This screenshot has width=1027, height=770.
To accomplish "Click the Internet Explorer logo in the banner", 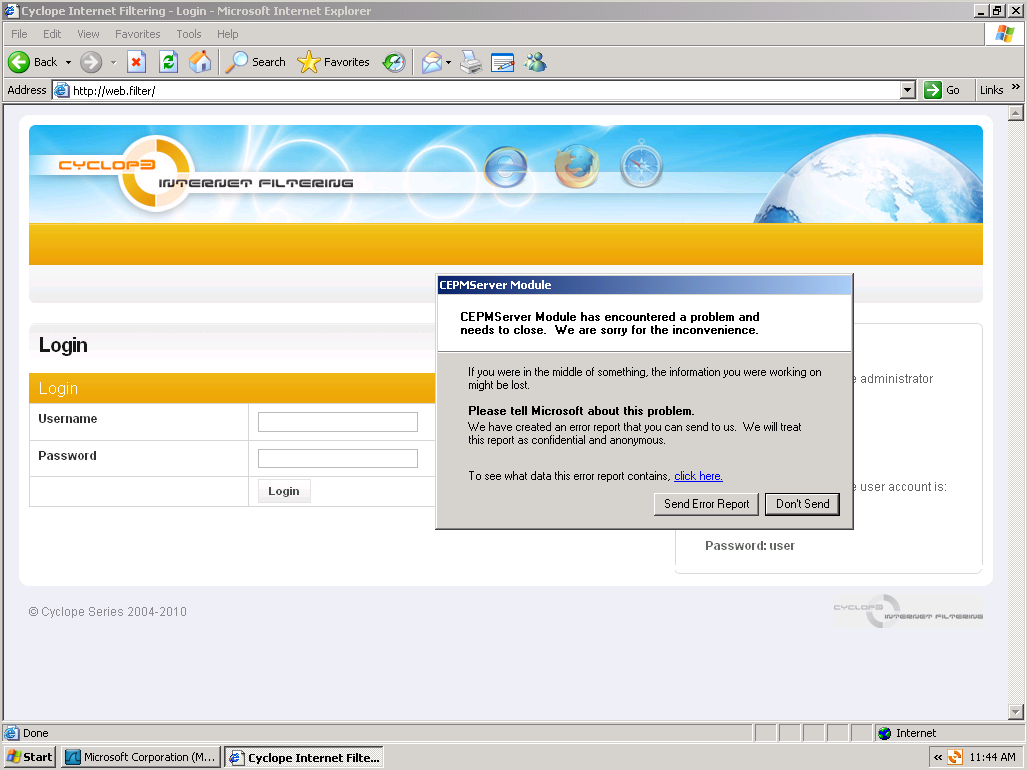I will [506, 167].
